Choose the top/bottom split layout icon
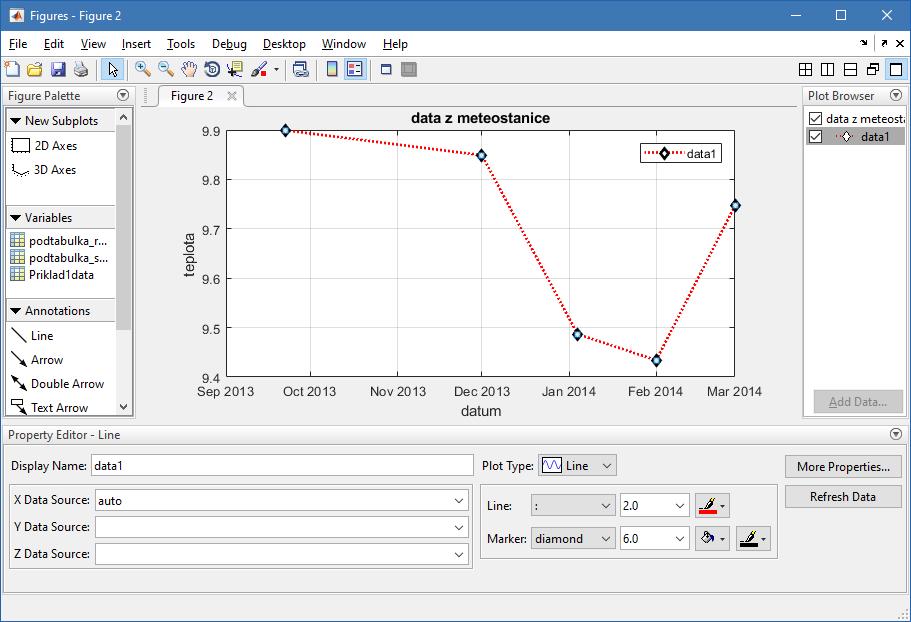Viewport: 911px width, 622px height. [x=850, y=70]
